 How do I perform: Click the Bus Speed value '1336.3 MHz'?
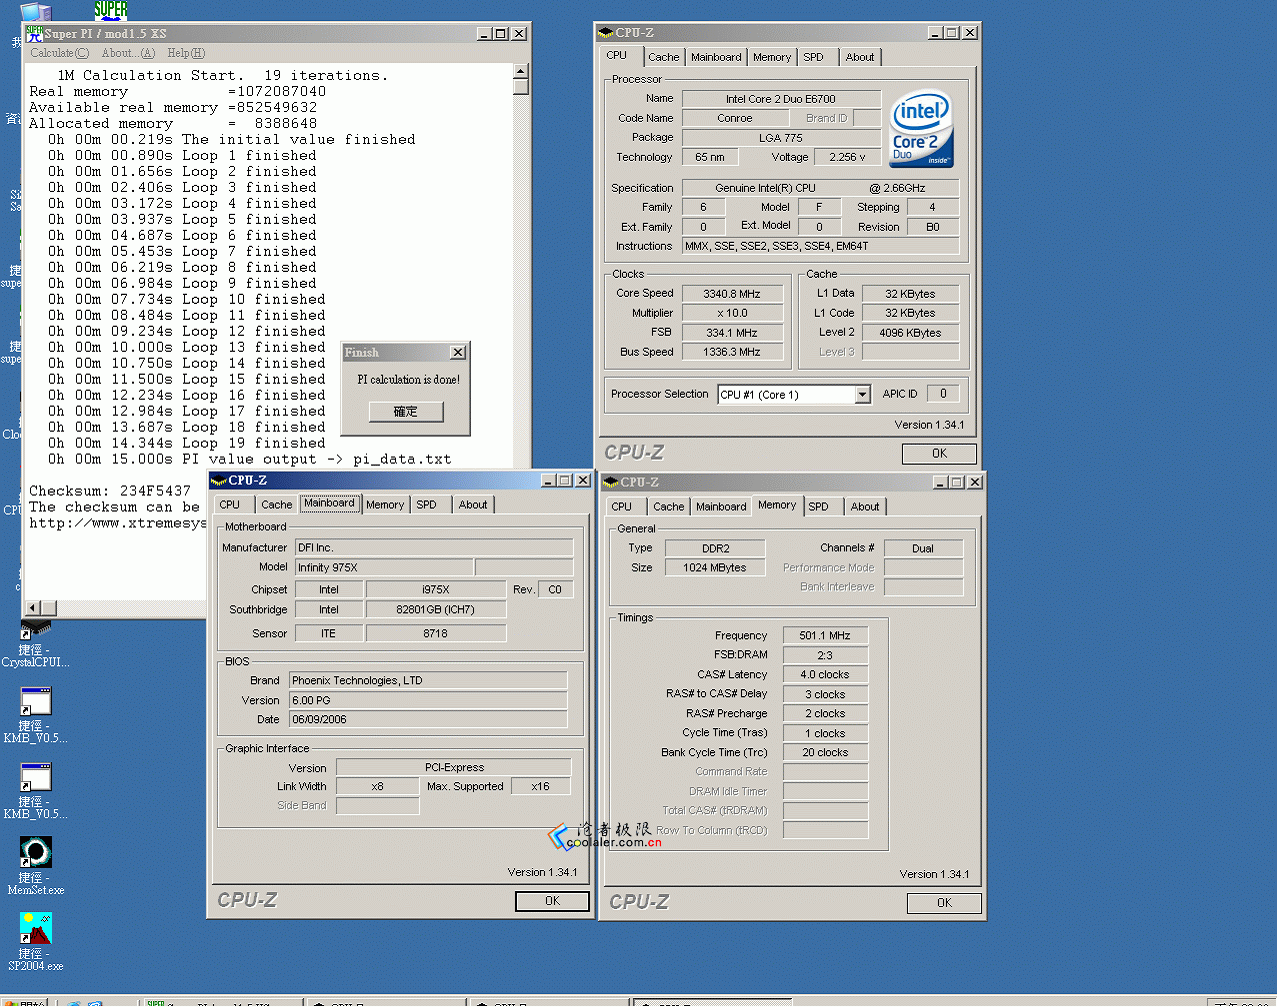coord(732,352)
